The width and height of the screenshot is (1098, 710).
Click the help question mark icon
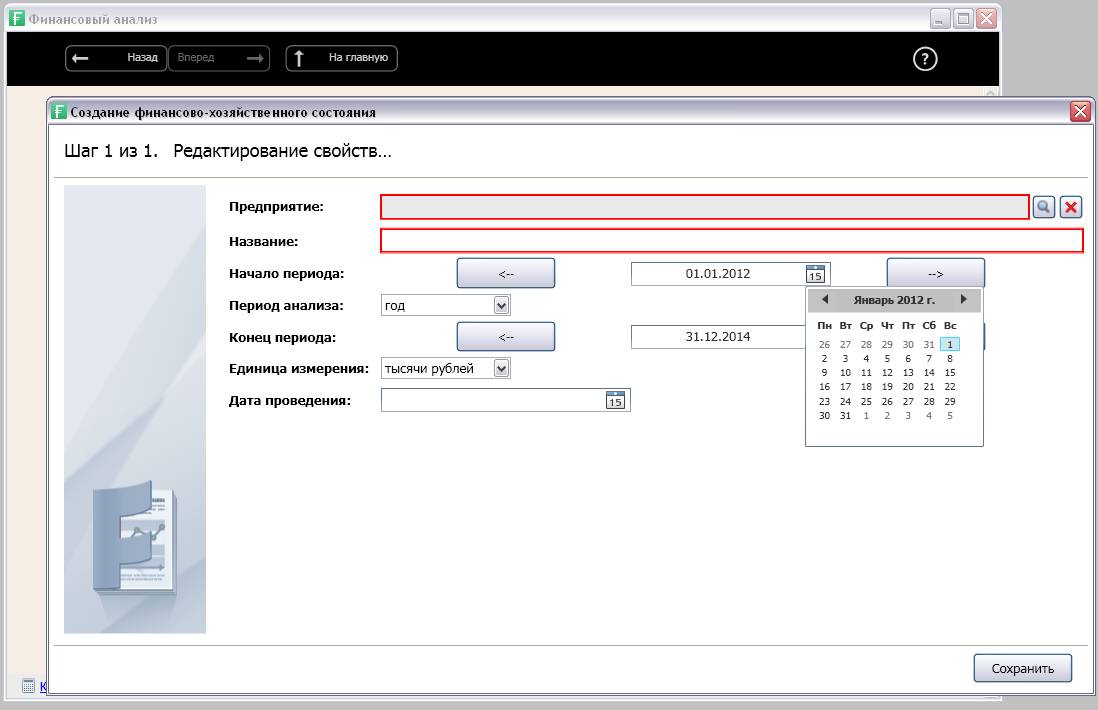click(x=925, y=59)
